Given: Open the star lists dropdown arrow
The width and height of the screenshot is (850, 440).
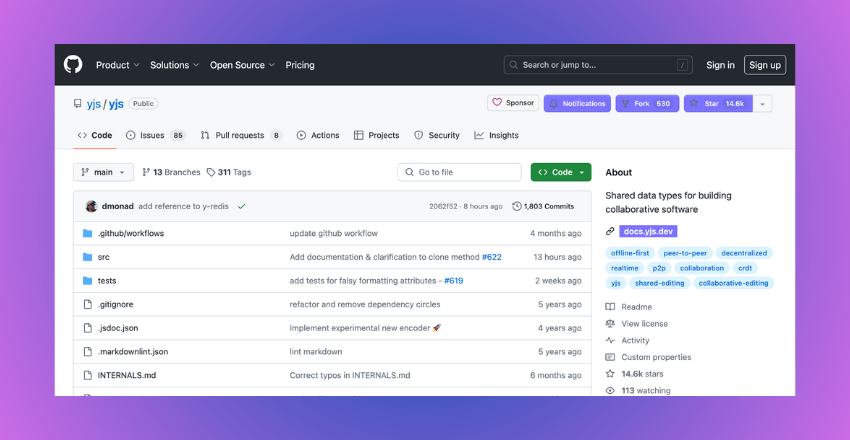Looking at the screenshot, I should coord(763,103).
